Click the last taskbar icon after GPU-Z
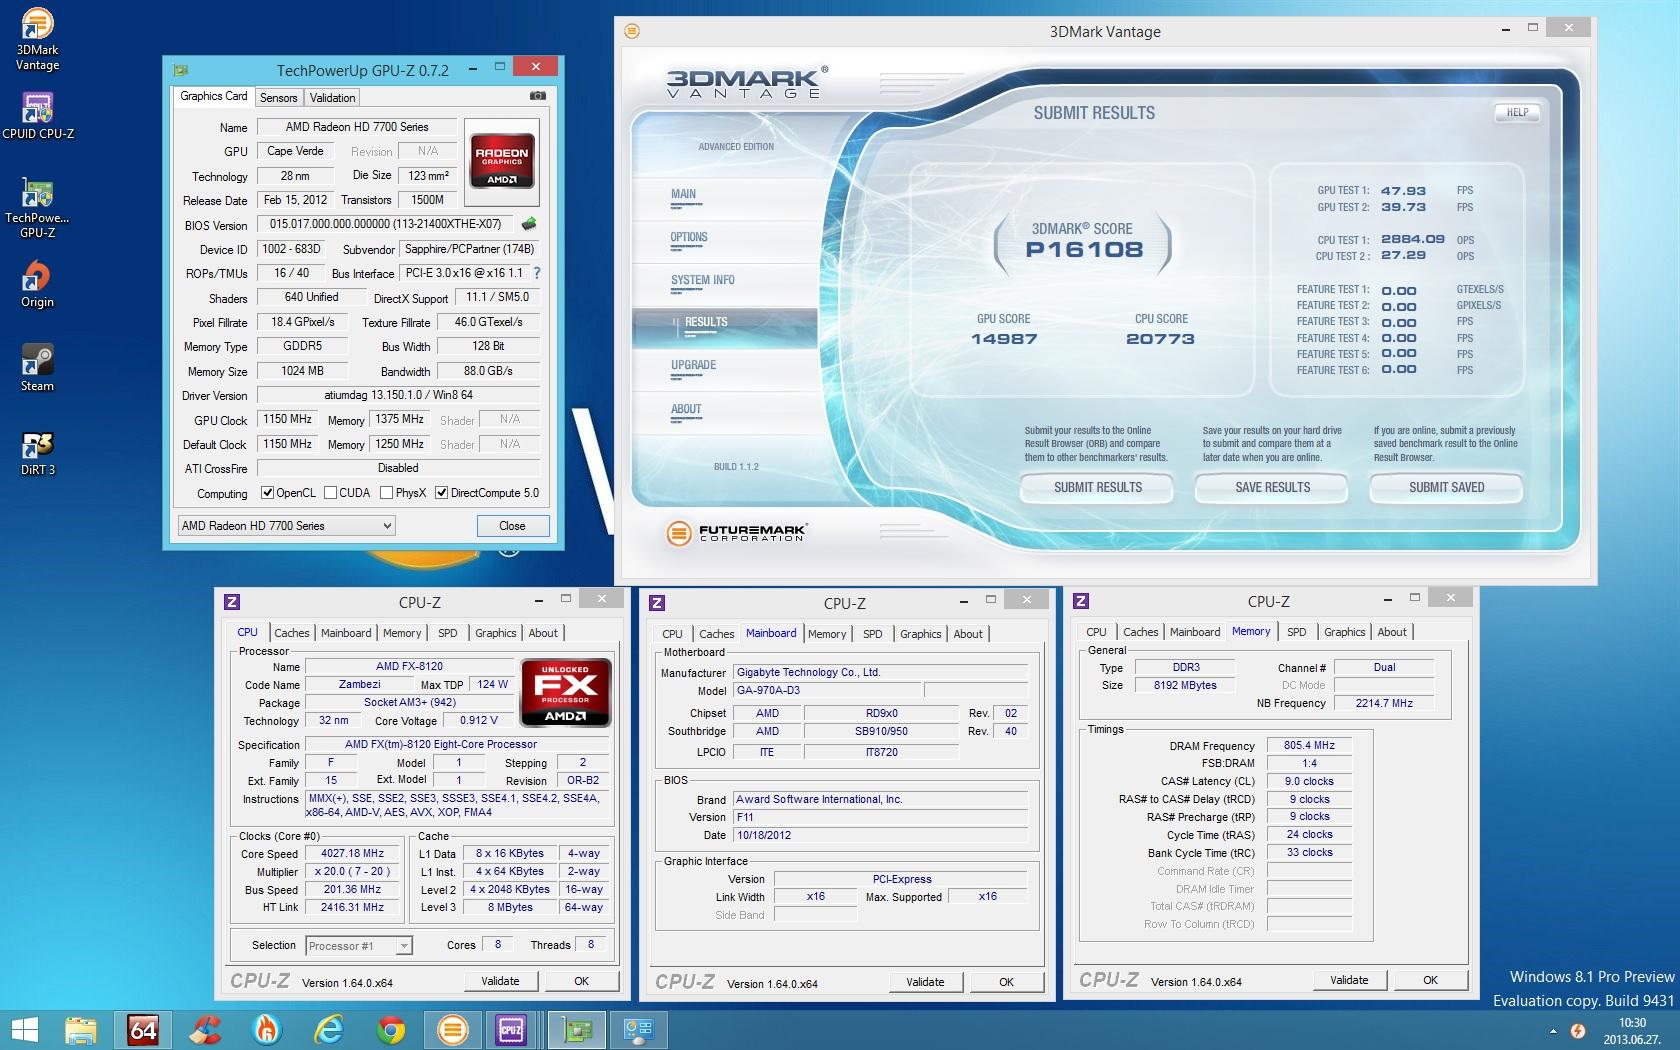The image size is (1680, 1050). (637, 1030)
